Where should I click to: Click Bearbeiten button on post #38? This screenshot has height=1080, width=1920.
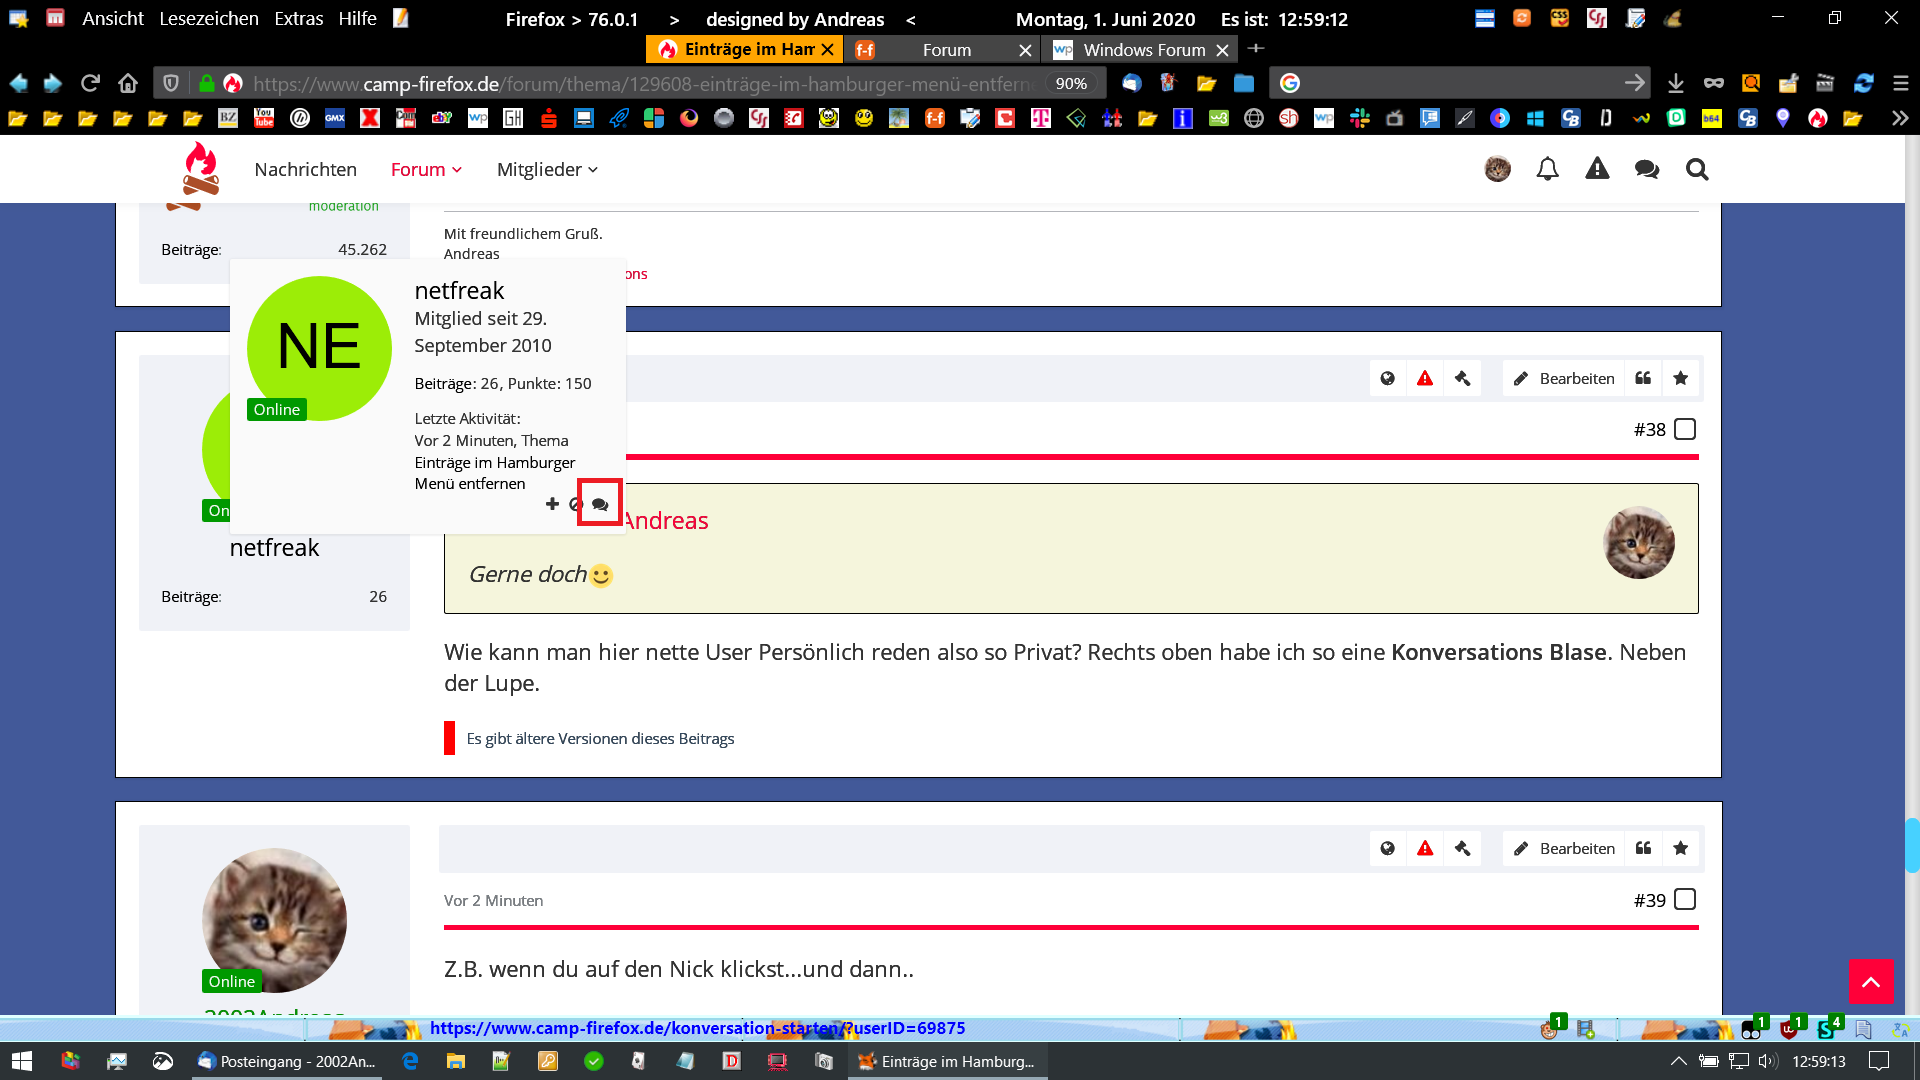point(1564,378)
